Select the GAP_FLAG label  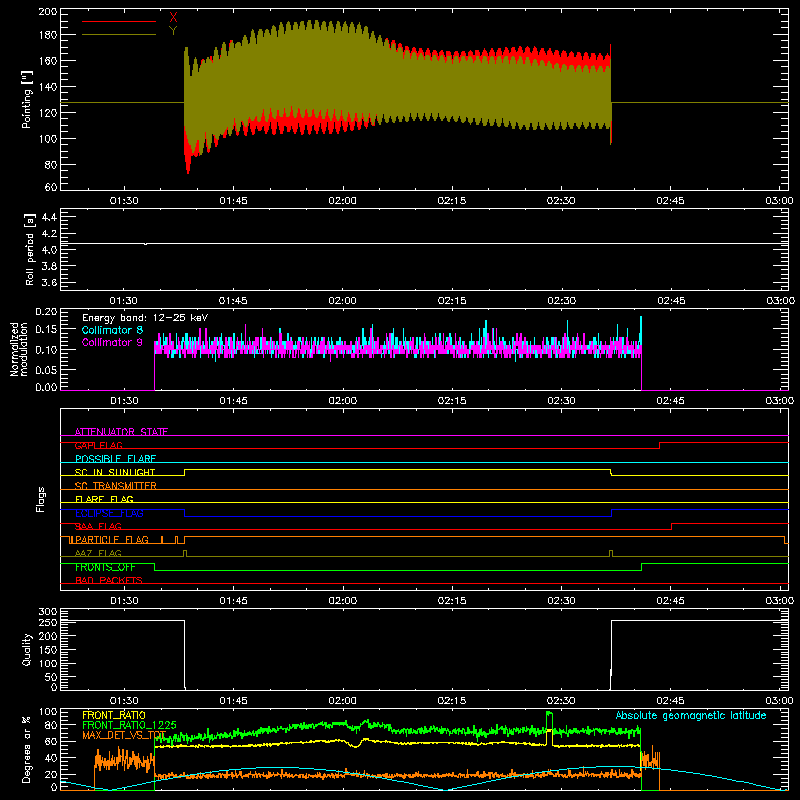[98, 445]
